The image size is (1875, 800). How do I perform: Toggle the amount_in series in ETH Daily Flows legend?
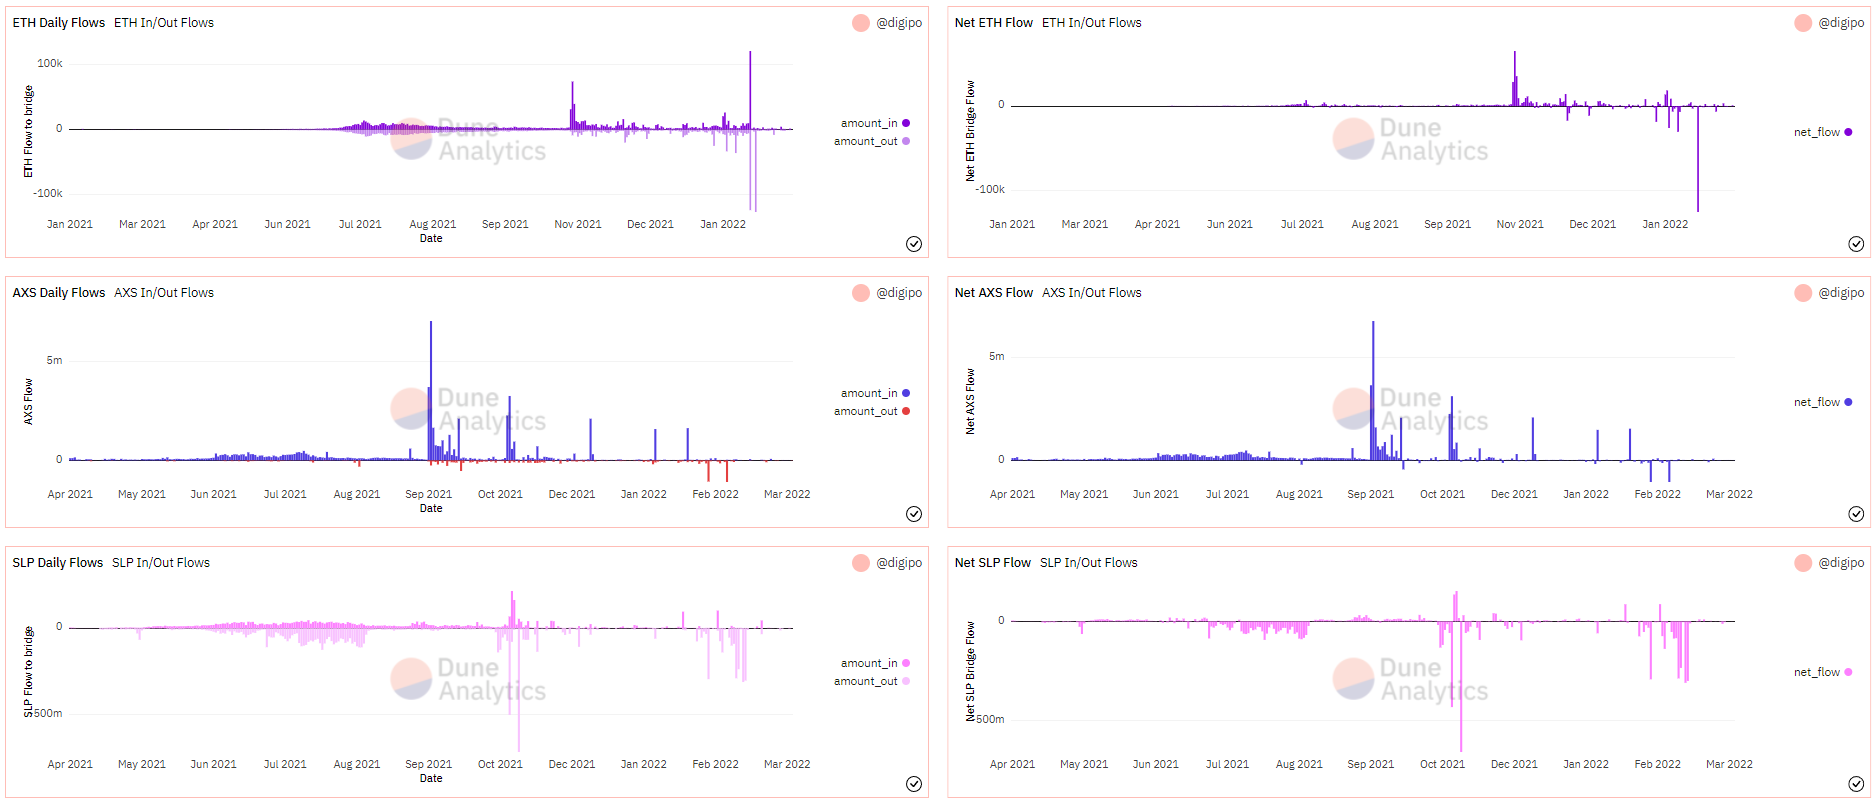869,123
